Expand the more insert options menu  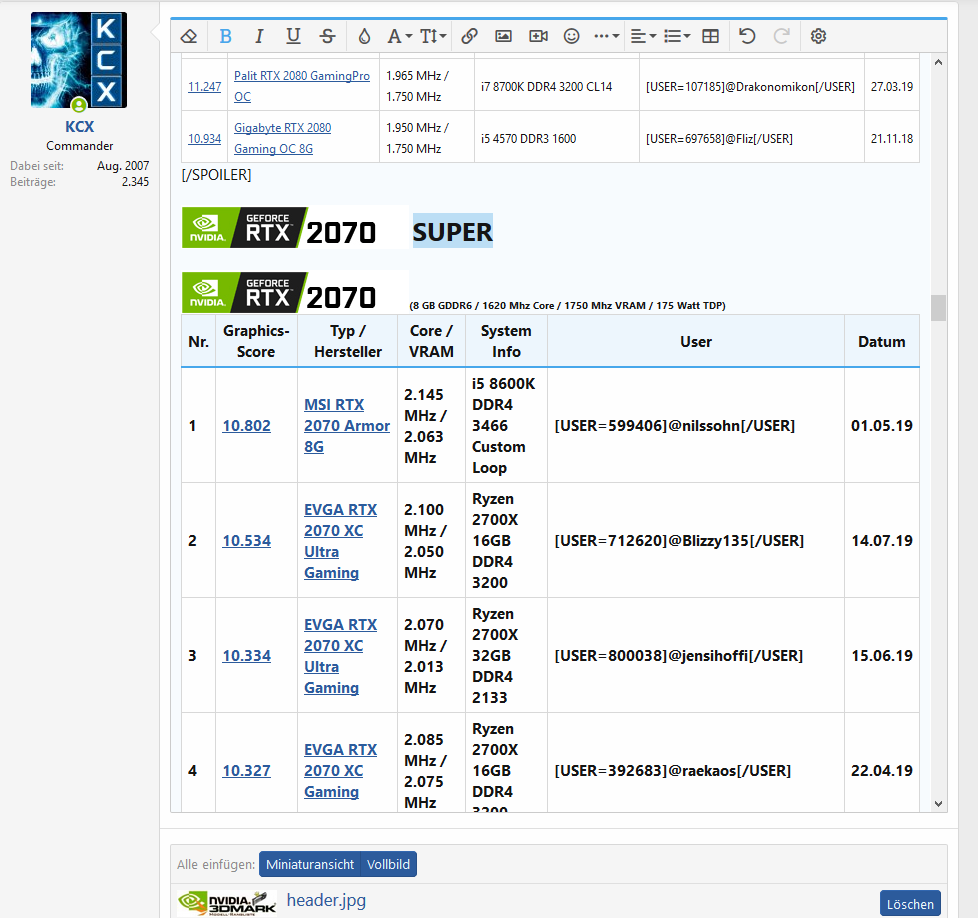(x=606, y=36)
